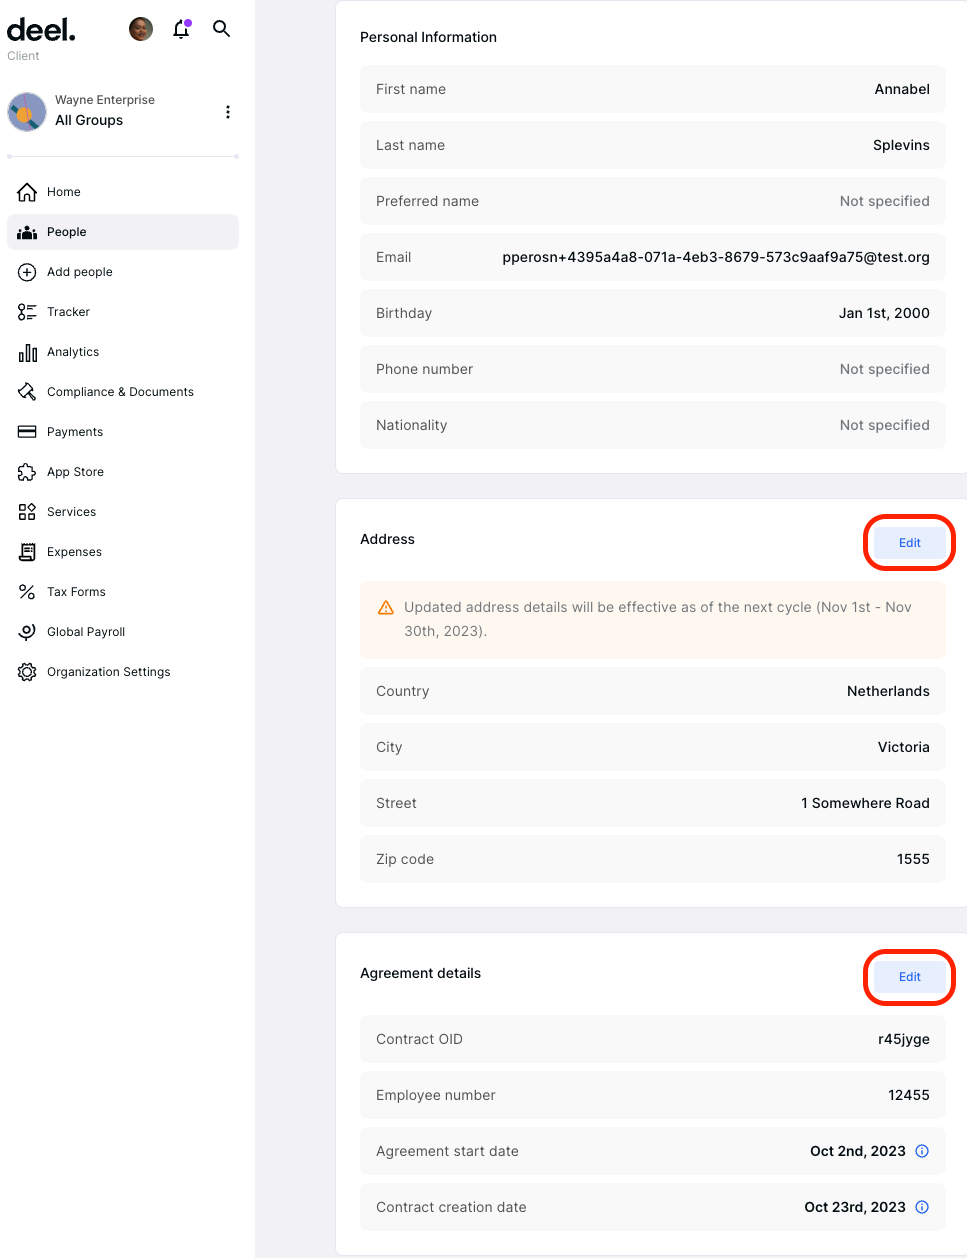The width and height of the screenshot is (967, 1258).
Task: Navigate to Services
Action: (71, 512)
